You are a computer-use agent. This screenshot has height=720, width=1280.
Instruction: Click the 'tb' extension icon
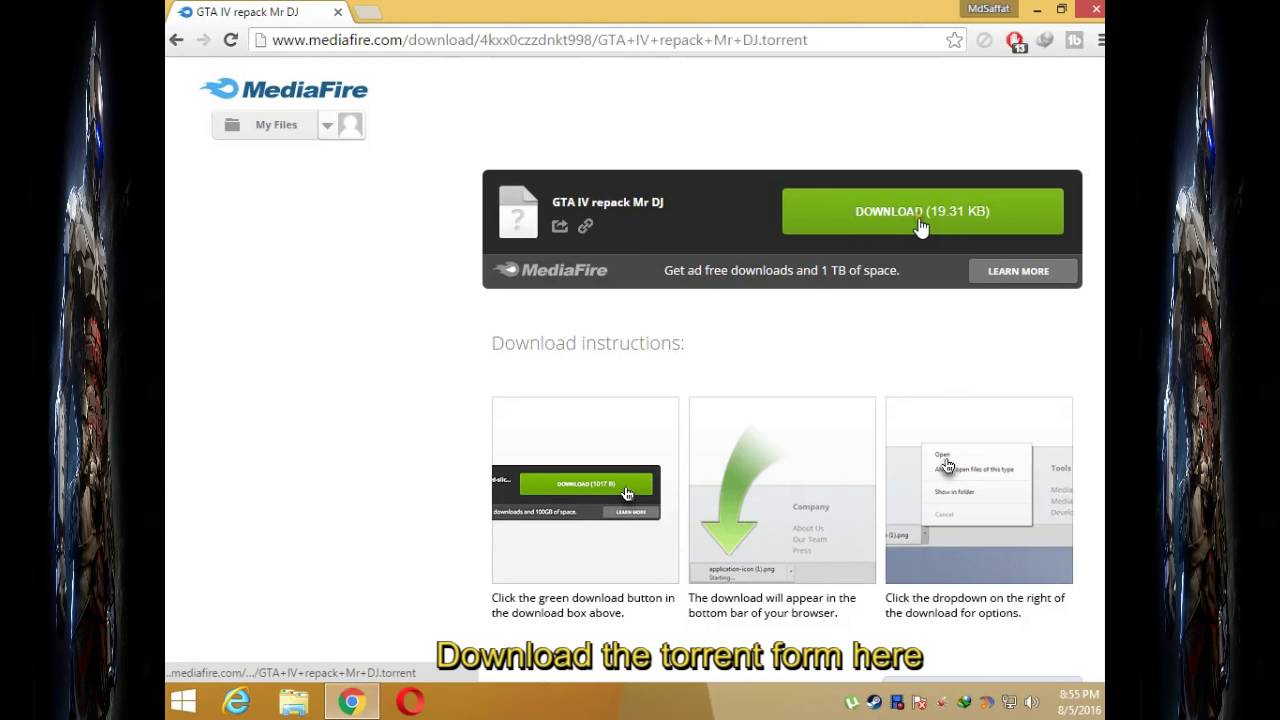[x=1075, y=41]
